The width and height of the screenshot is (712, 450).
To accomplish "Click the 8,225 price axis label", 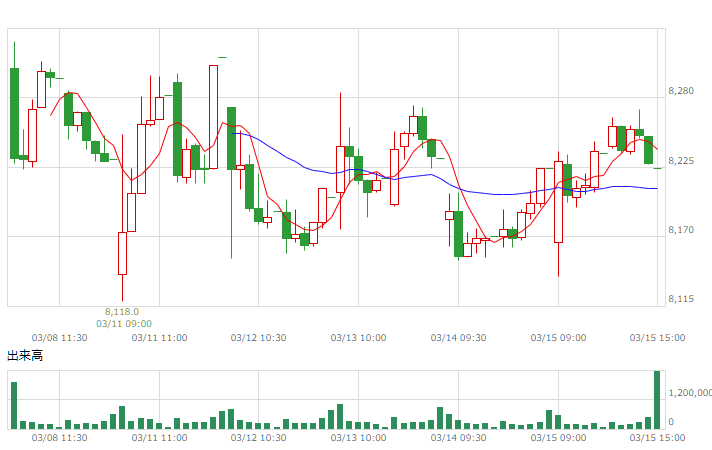I will (x=681, y=161).
